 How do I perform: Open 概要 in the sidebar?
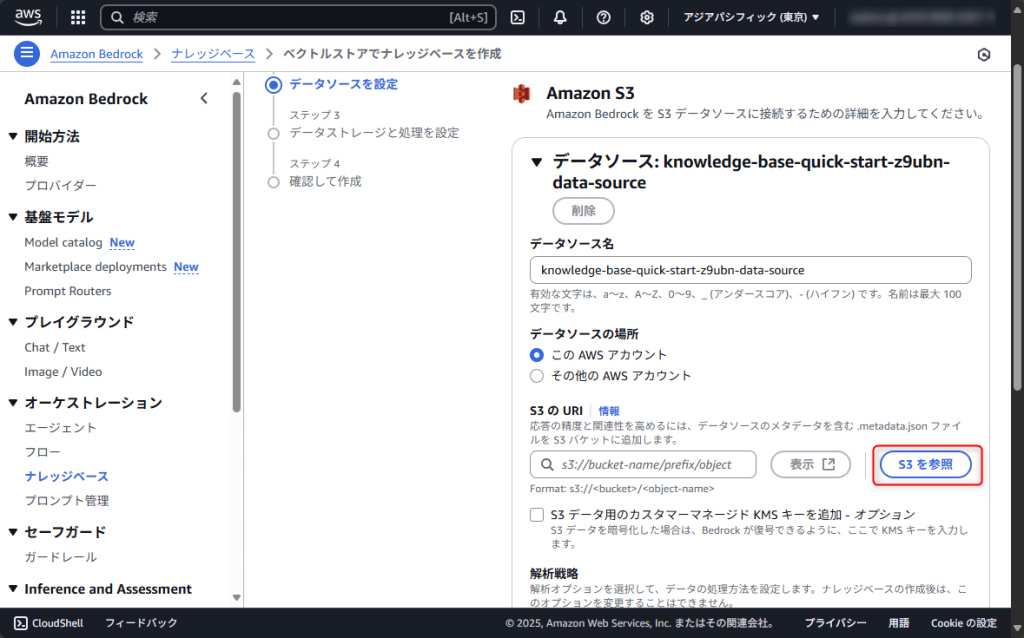[x=37, y=161]
